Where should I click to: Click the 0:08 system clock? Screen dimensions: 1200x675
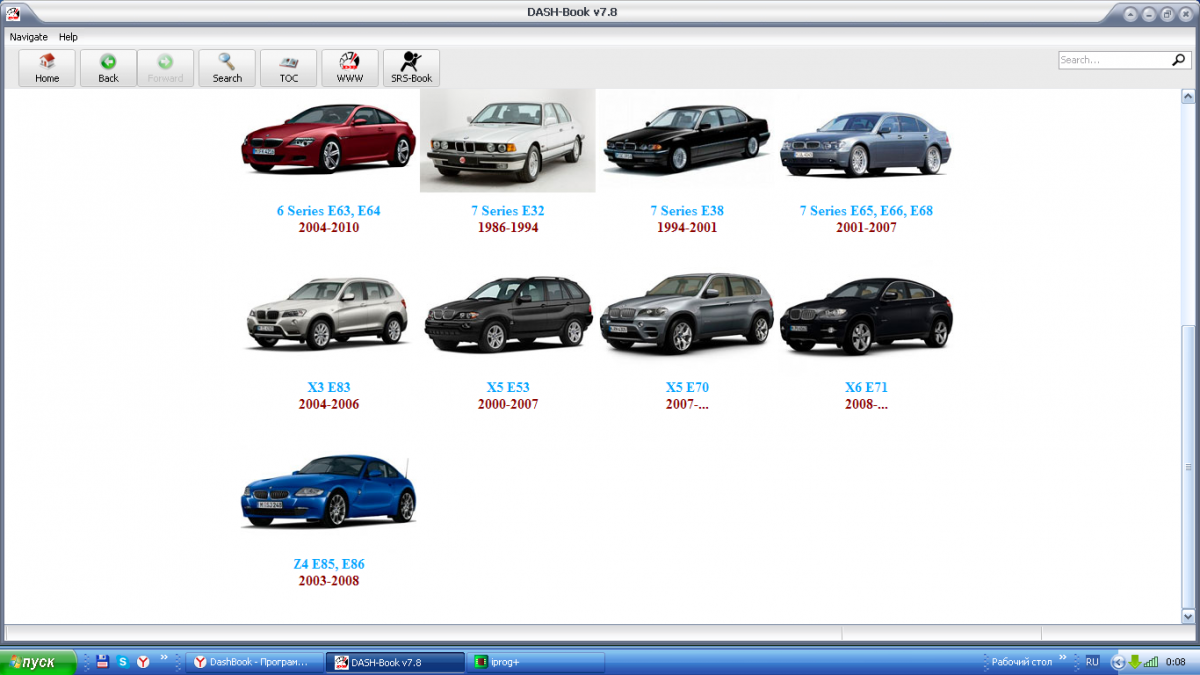tap(1175, 662)
